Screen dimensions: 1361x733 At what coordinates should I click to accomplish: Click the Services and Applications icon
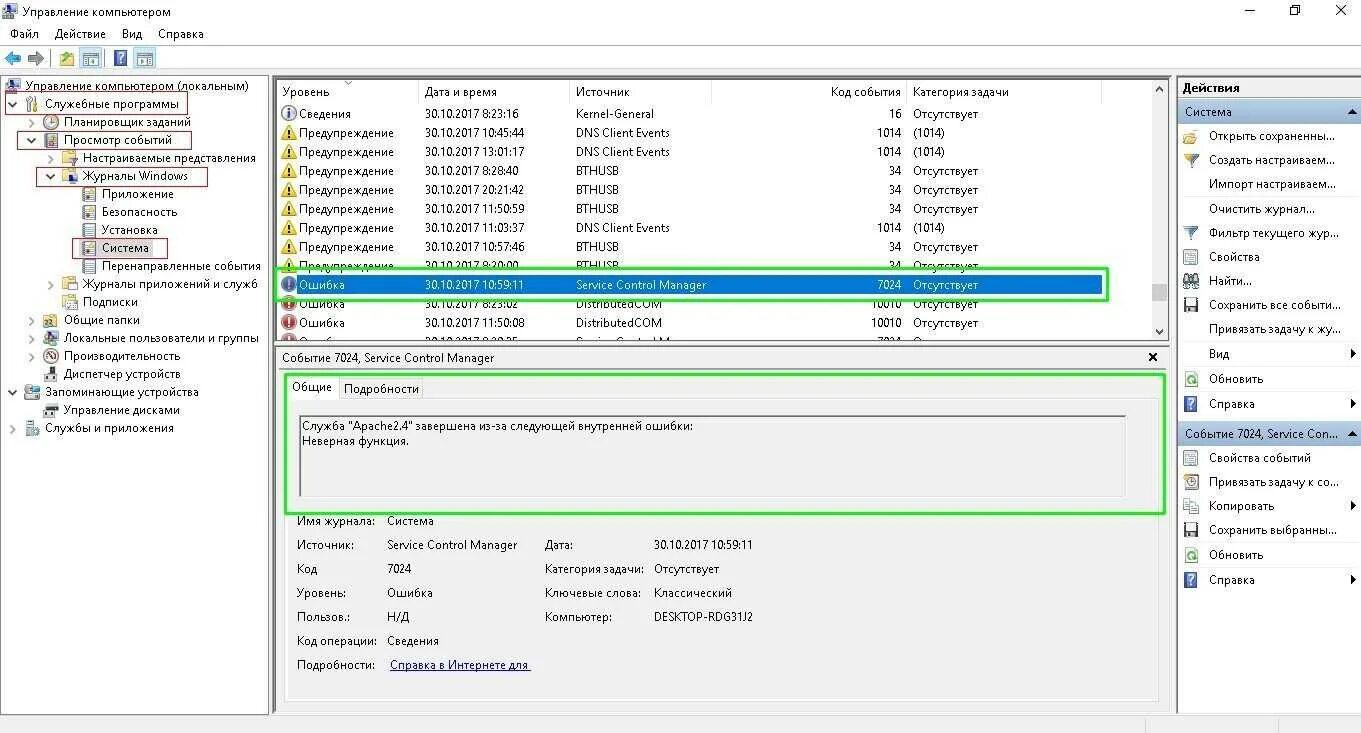pyautogui.click(x=32, y=428)
